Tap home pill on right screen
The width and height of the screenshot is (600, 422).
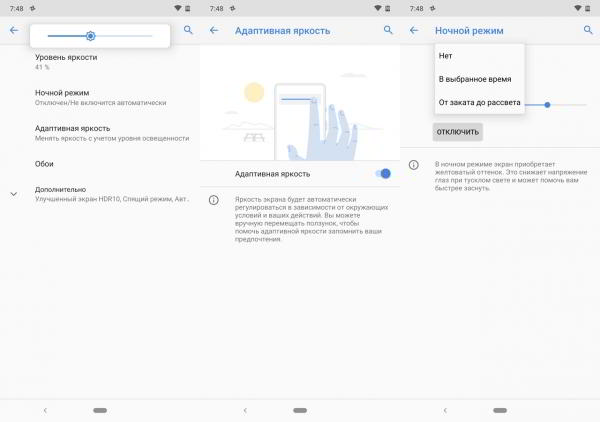point(500,410)
